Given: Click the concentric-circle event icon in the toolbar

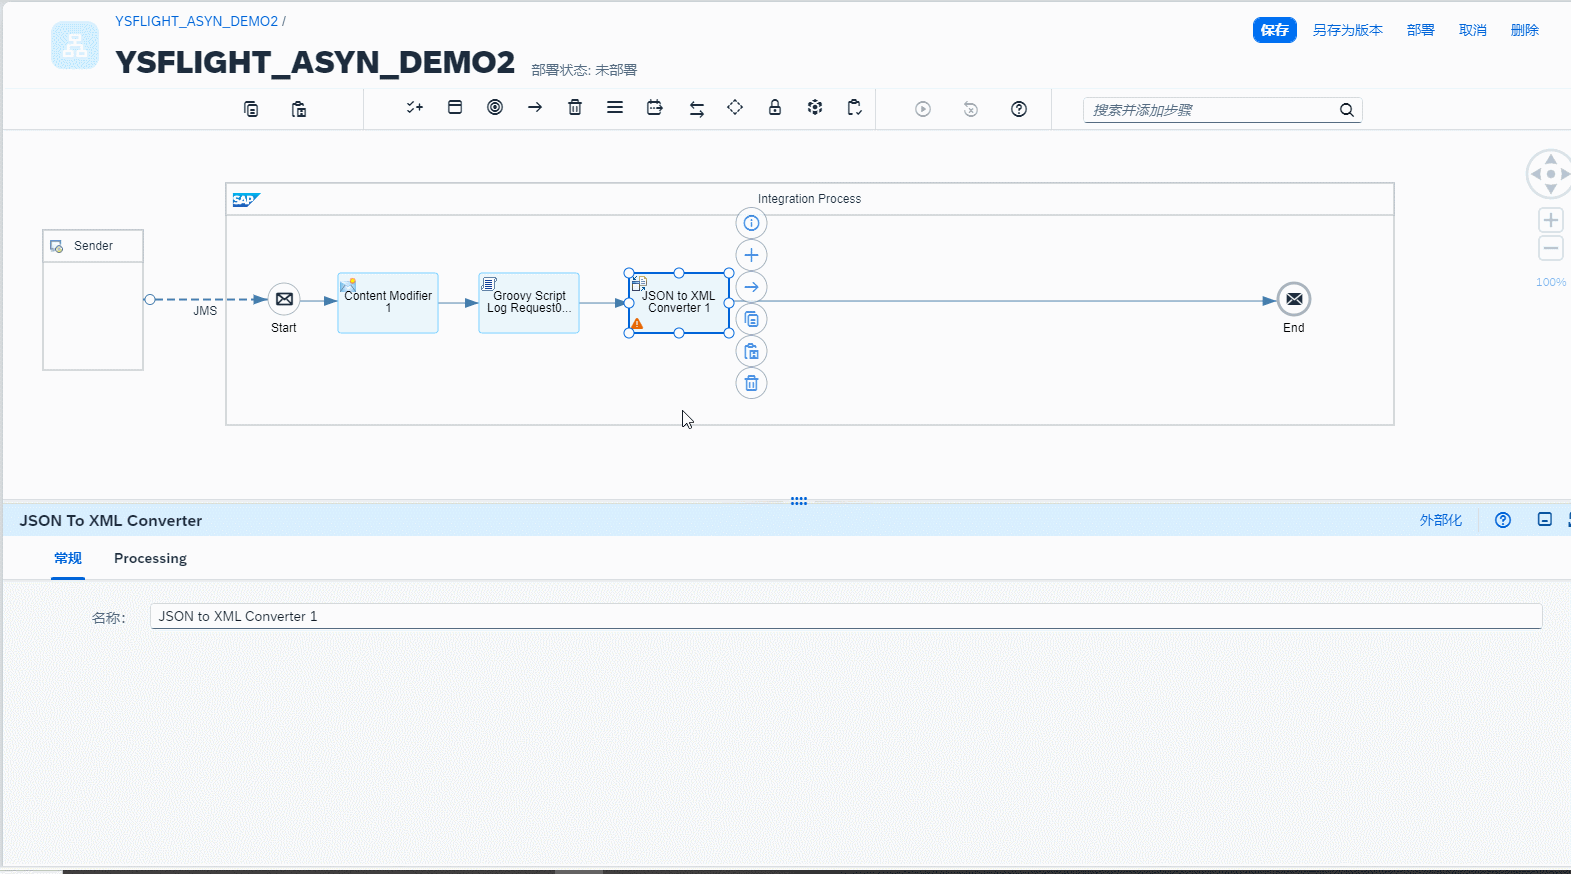Looking at the screenshot, I should click(x=495, y=108).
